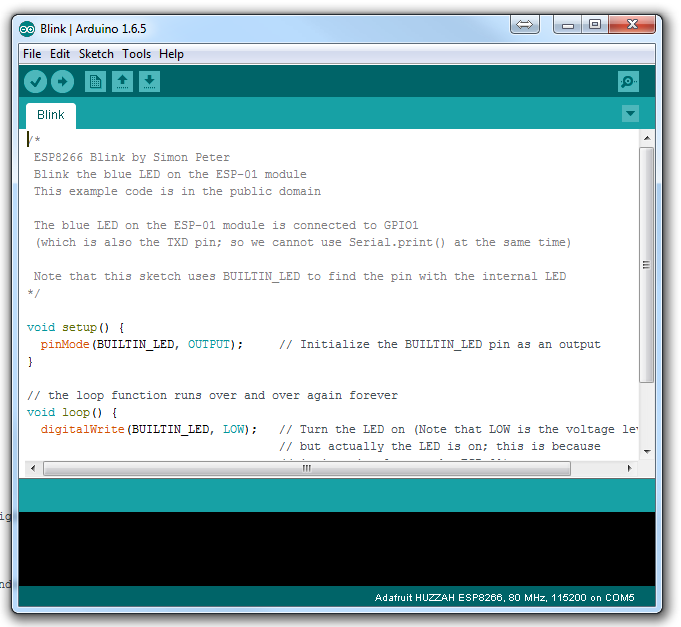This screenshot has height=627, width=681.
Task: Click the comment line mentioning GPIO1
Action: [226, 225]
